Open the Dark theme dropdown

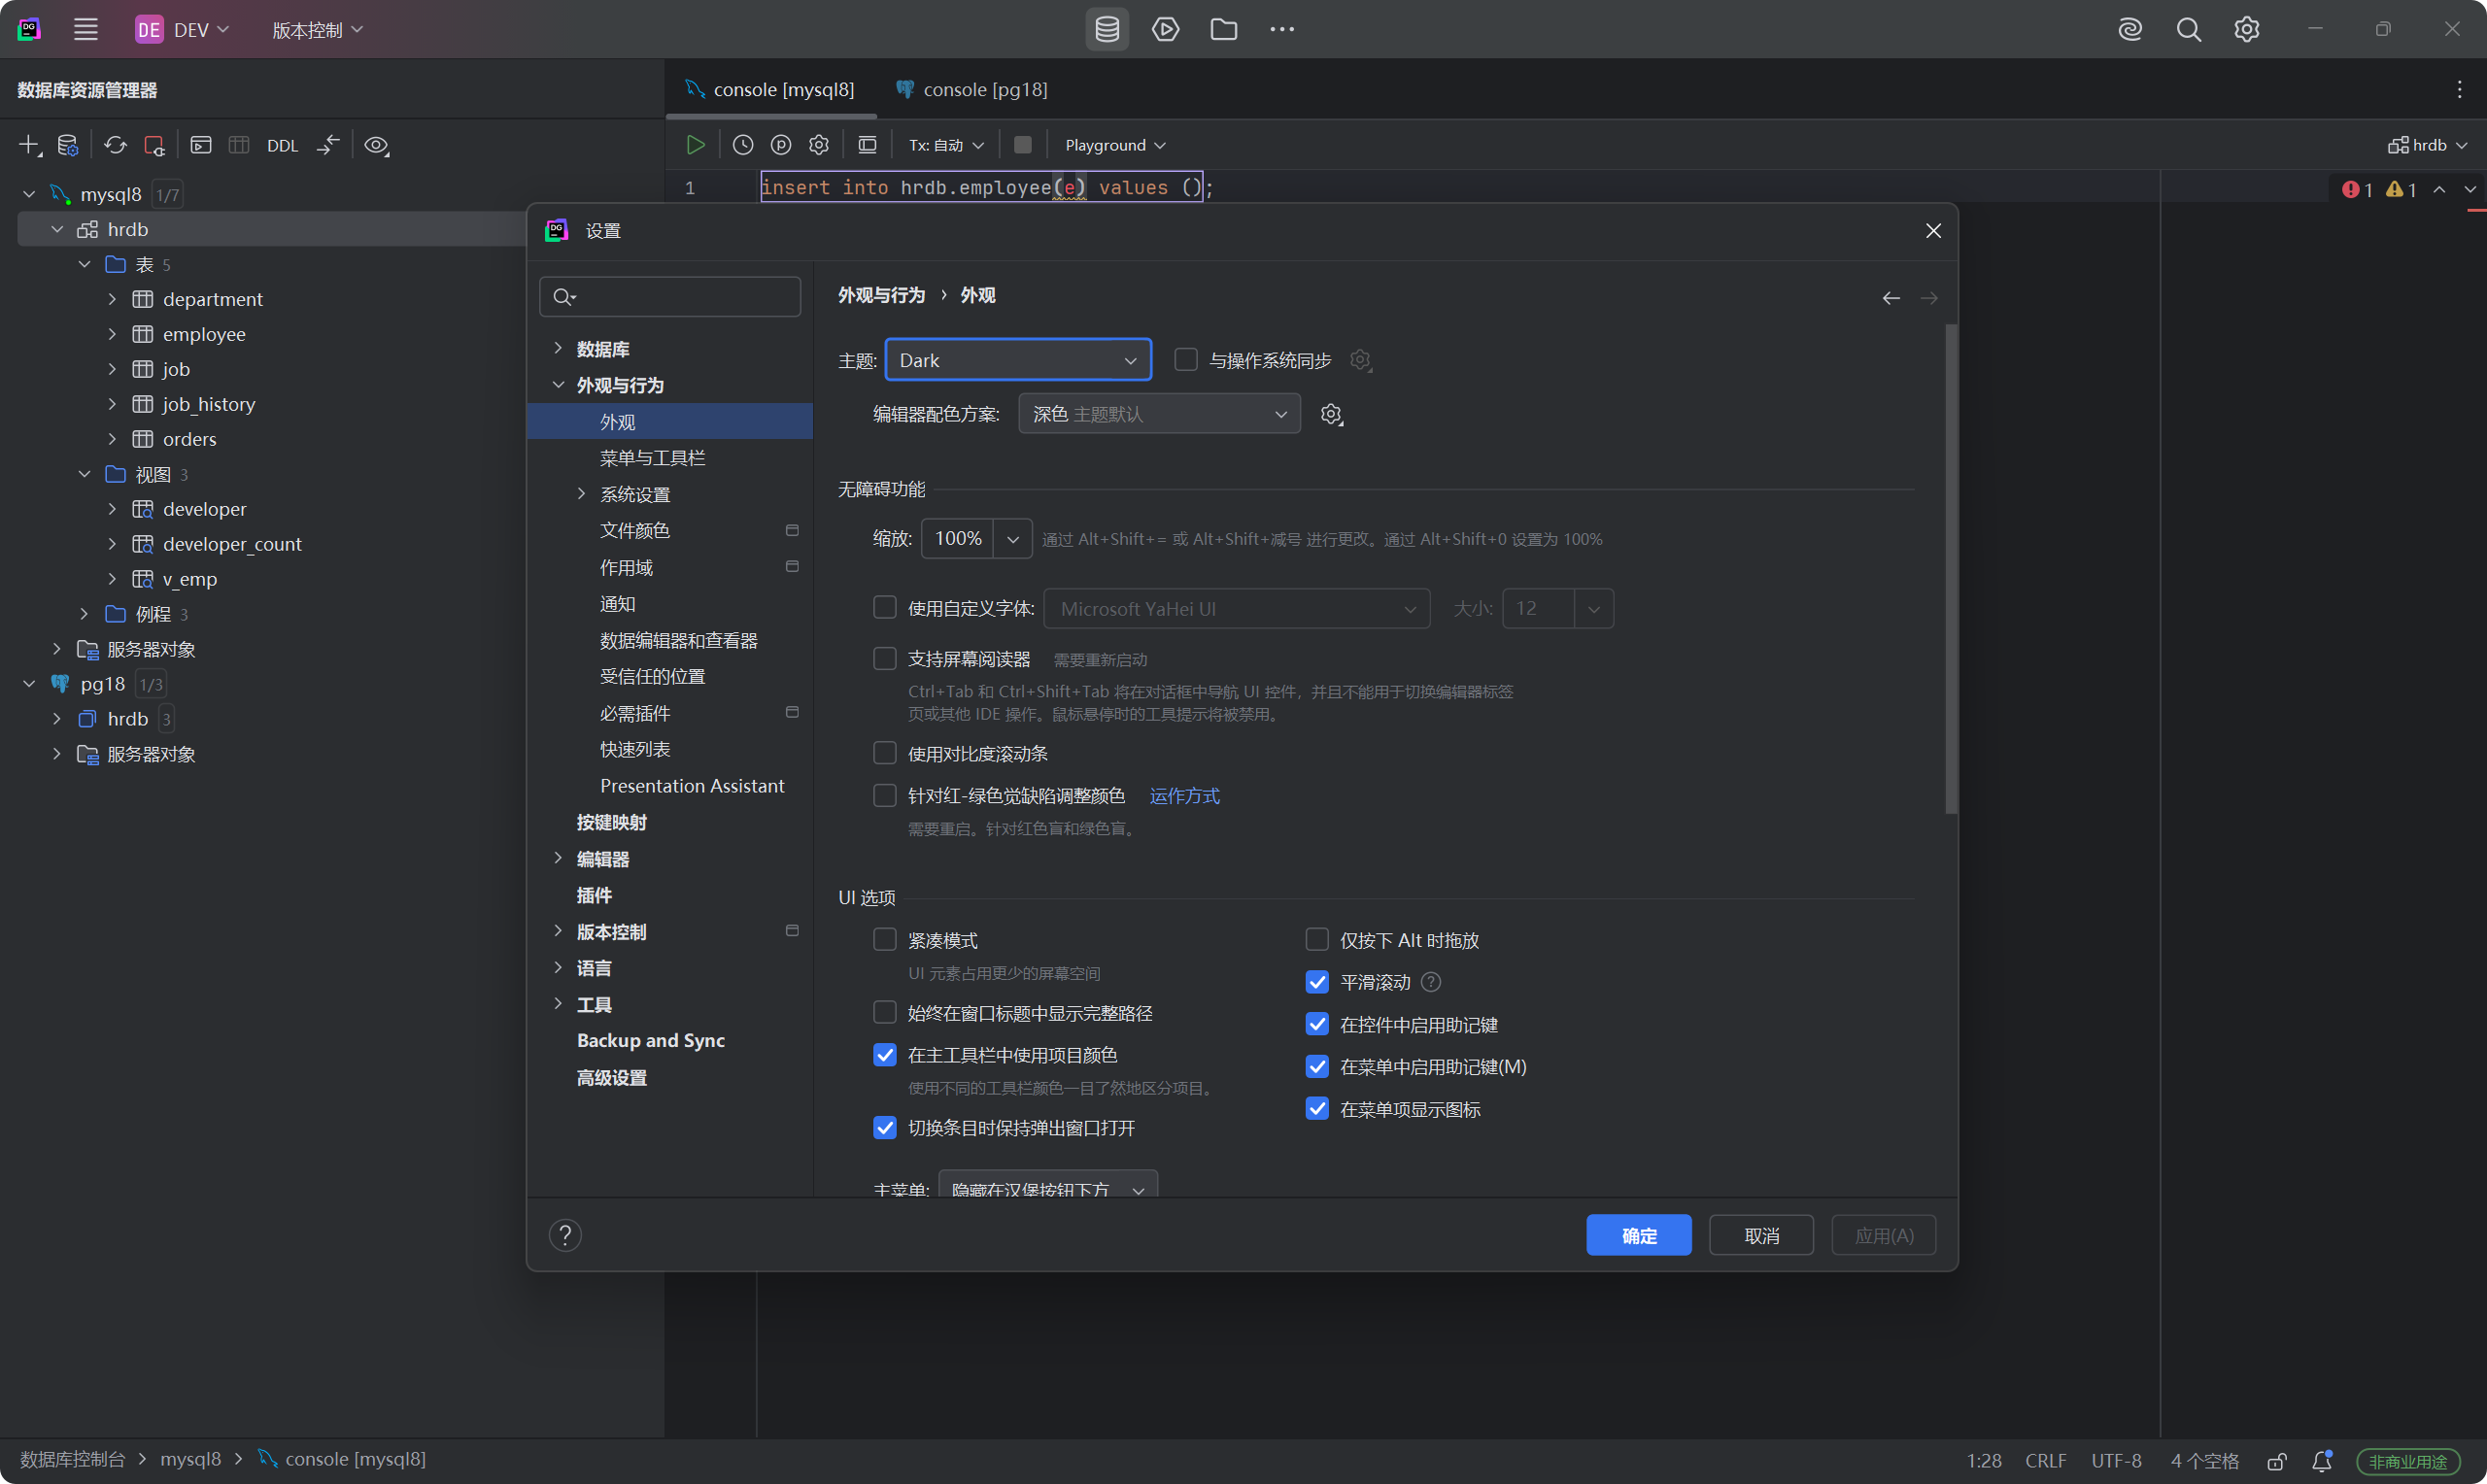pos(1017,360)
